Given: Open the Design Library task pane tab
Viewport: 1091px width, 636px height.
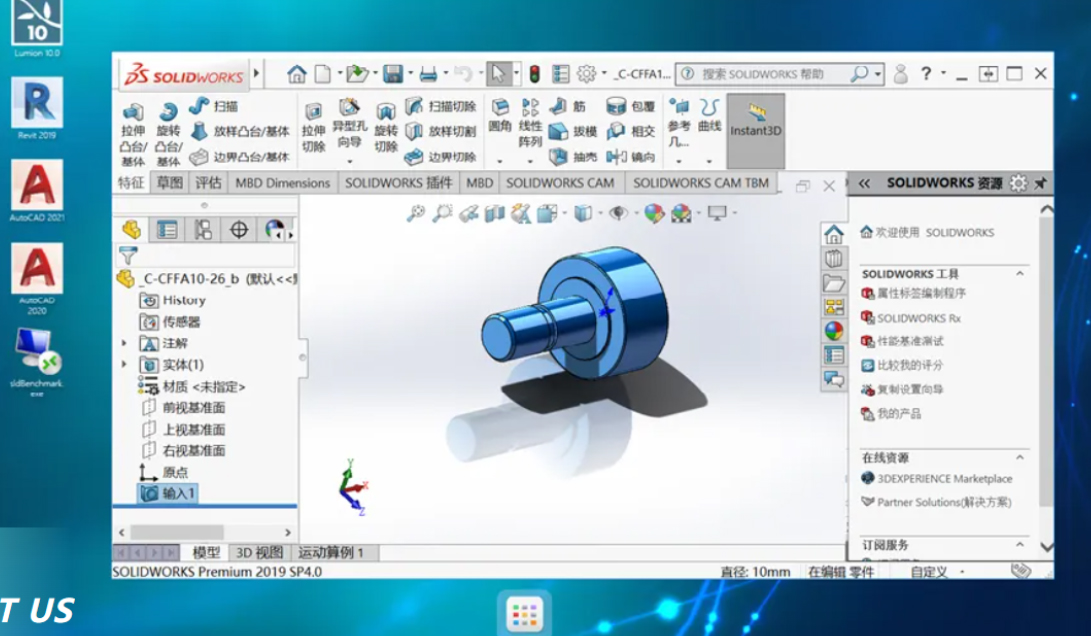Looking at the screenshot, I should 834,259.
